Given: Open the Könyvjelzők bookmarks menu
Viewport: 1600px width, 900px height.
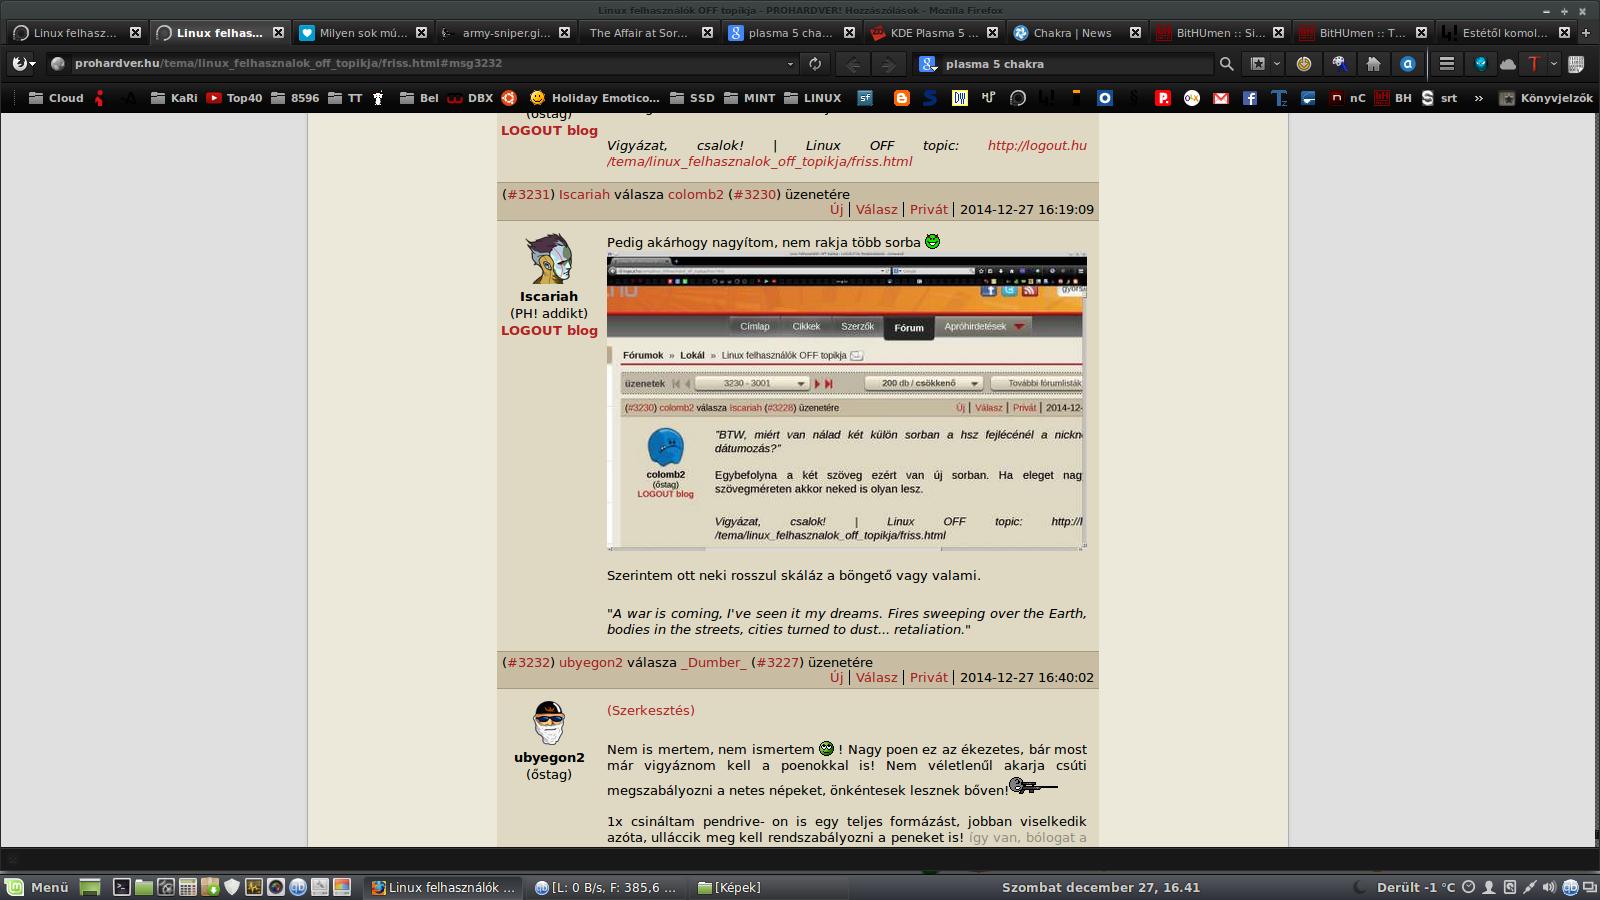Looking at the screenshot, I should pos(1546,98).
